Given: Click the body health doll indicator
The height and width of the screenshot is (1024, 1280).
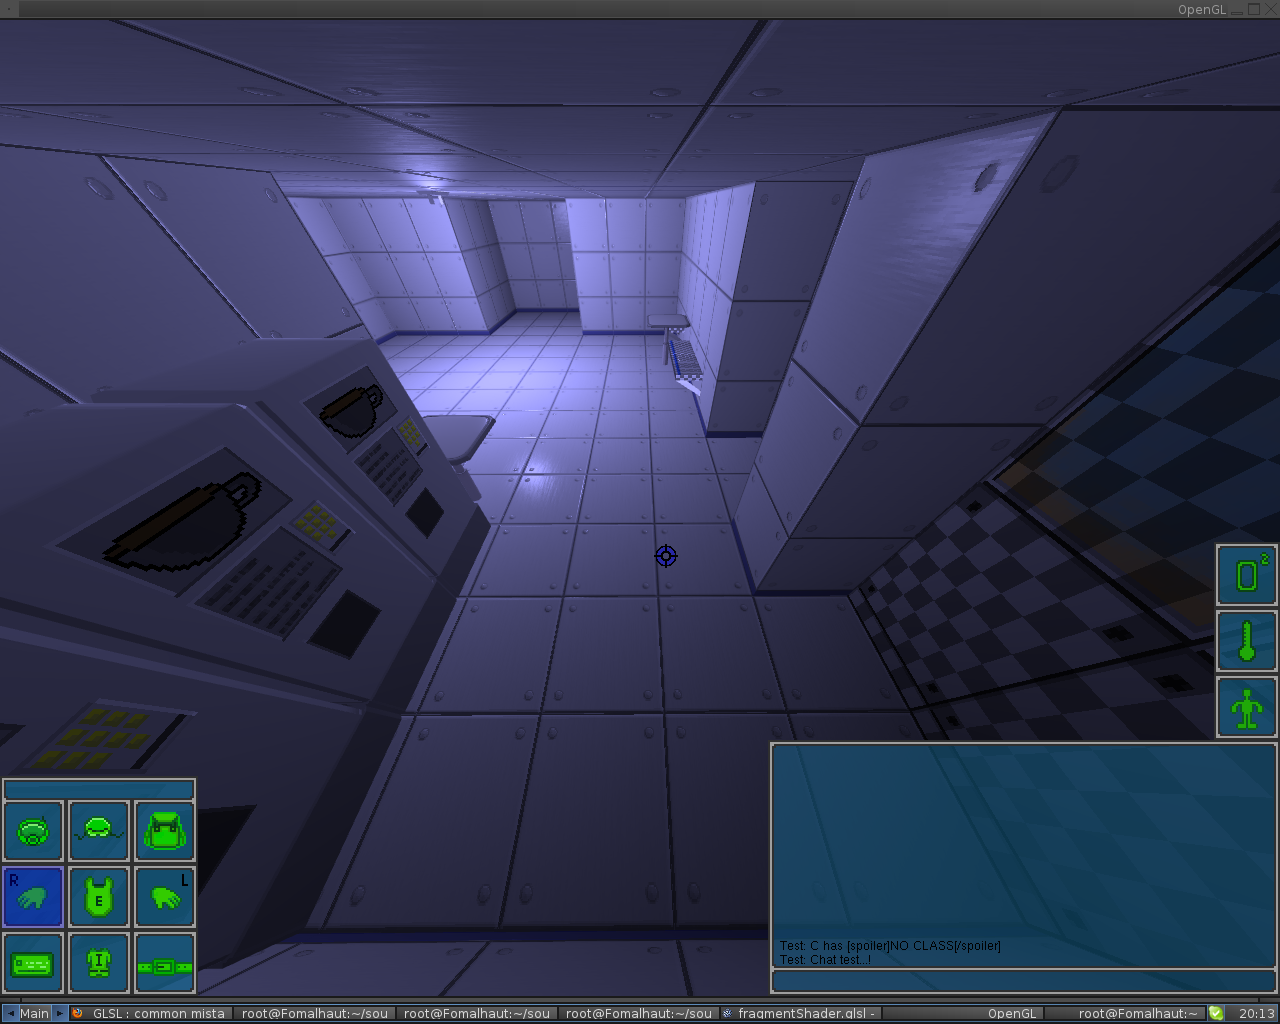Looking at the screenshot, I should click(1246, 707).
